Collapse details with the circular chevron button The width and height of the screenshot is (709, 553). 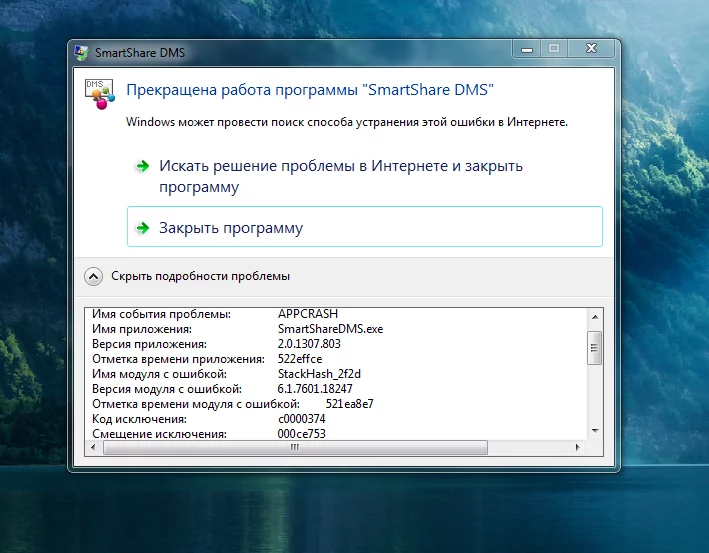94,276
